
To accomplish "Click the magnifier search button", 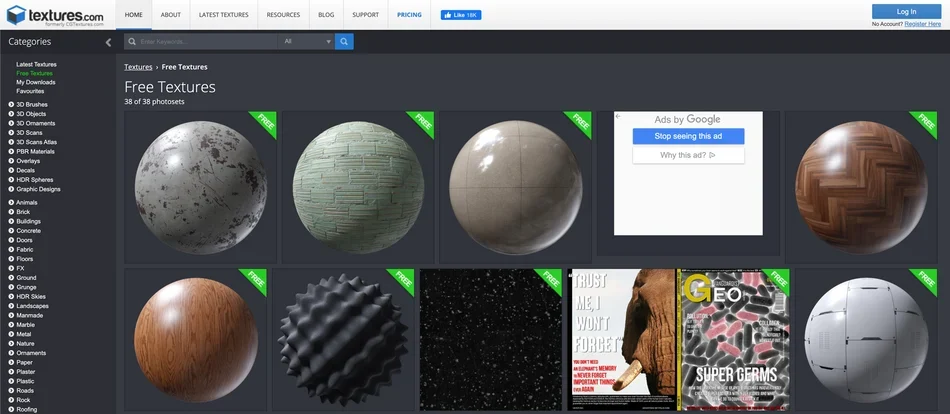I will tap(344, 41).
